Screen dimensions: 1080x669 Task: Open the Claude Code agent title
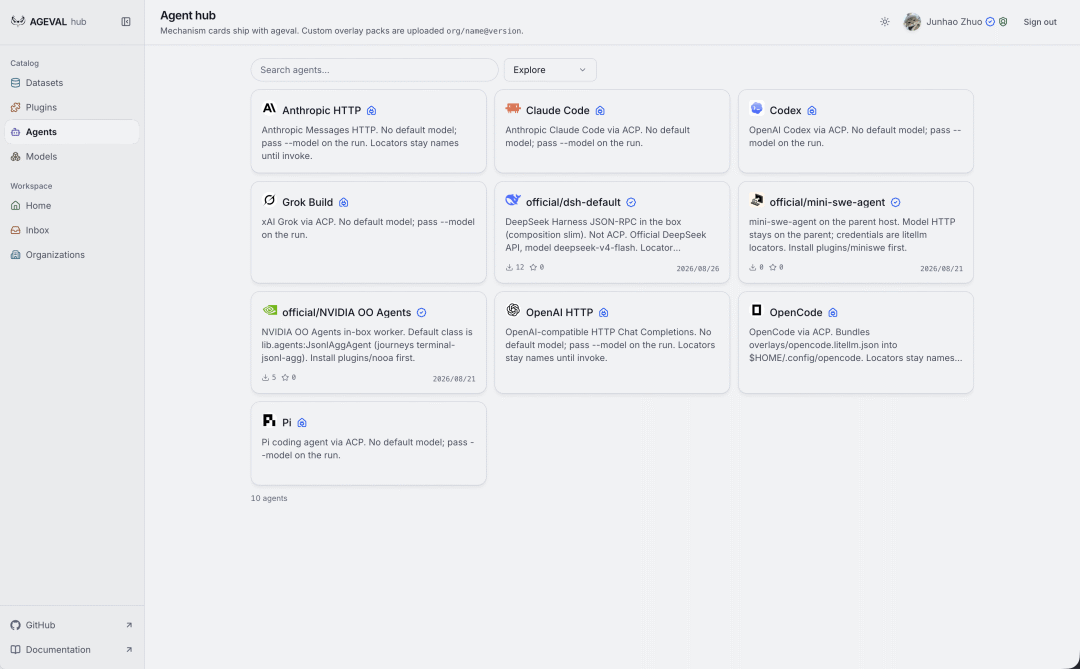558,110
